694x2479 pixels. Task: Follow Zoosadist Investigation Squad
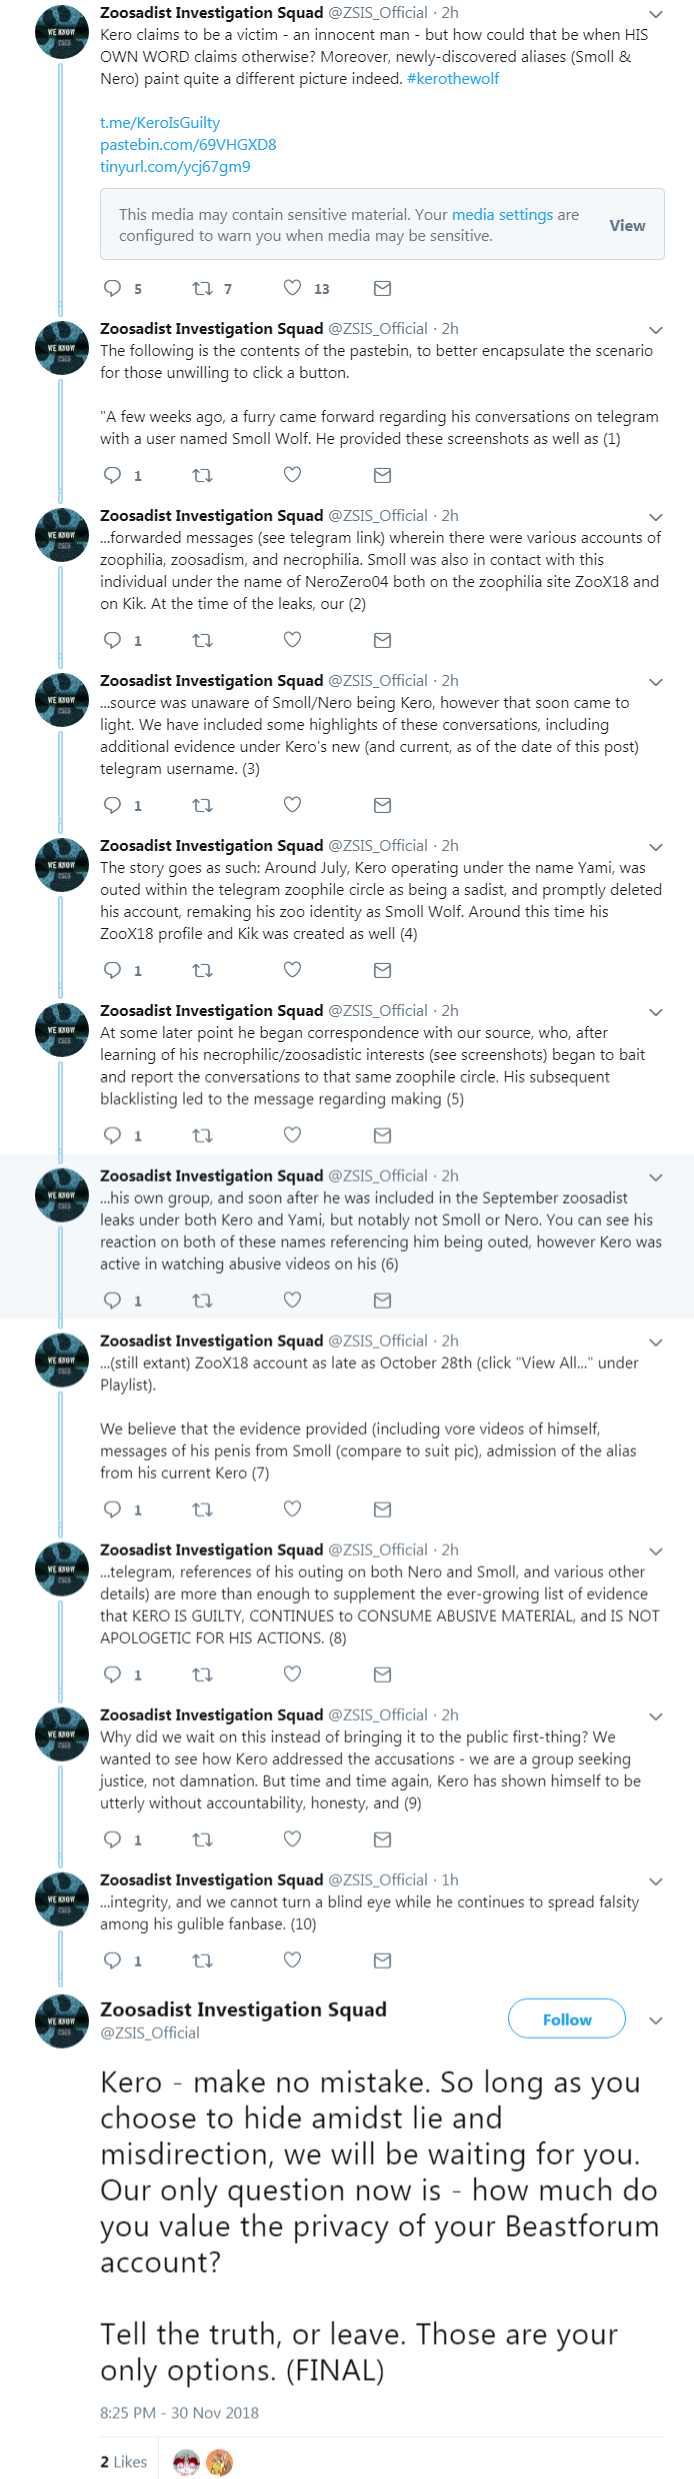coord(567,2019)
